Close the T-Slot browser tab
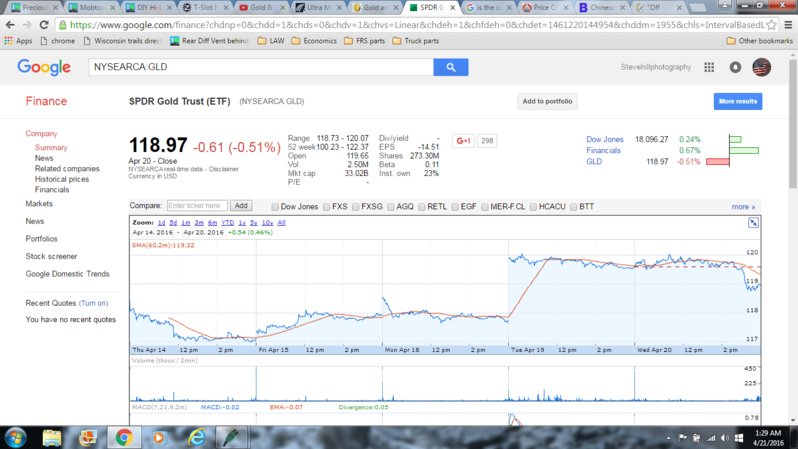 point(226,8)
